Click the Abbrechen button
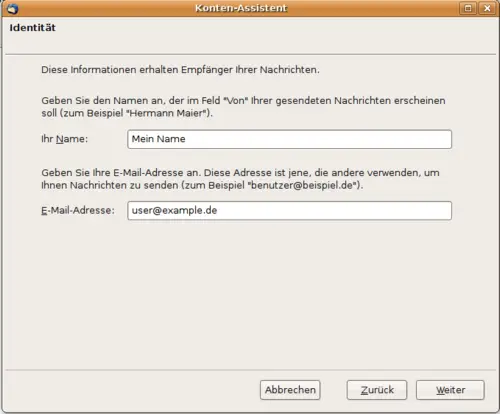The height and width of the screenshot is (414, 500). pos(290,390)
